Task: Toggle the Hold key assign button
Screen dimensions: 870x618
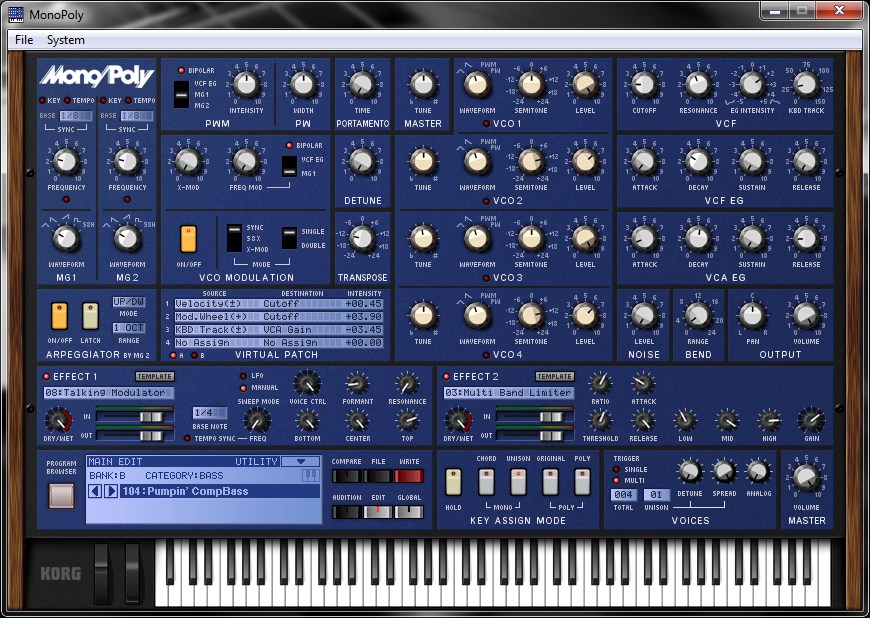Action: click(453, 482)
